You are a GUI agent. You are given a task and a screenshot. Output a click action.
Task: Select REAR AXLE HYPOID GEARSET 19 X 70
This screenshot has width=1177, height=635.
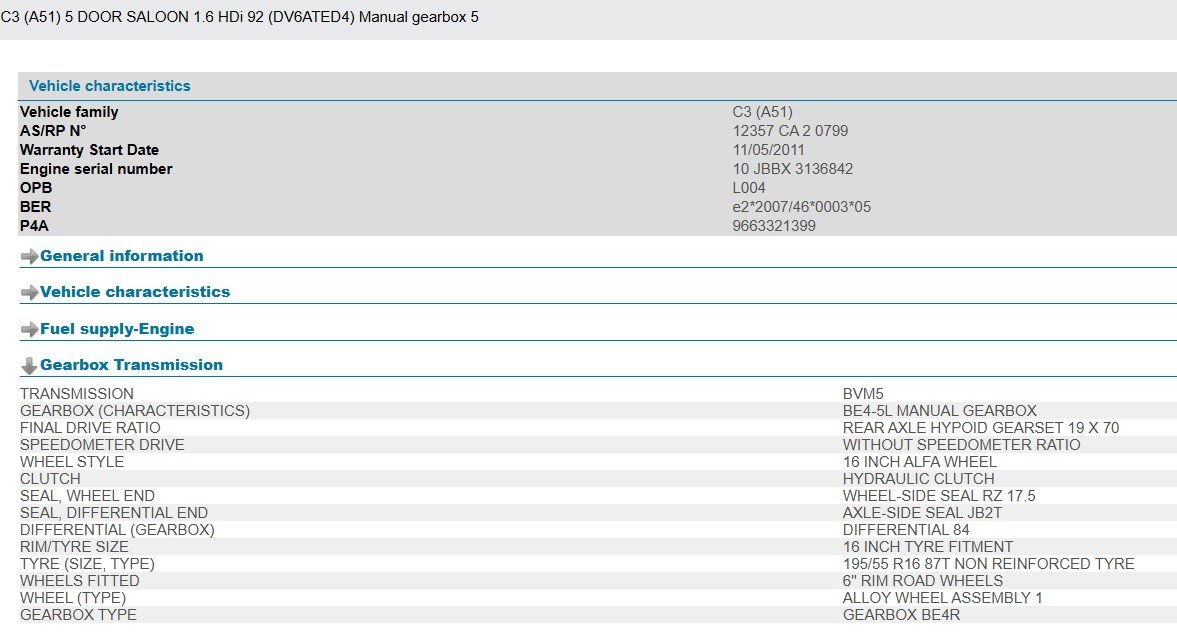coord(981,428)
